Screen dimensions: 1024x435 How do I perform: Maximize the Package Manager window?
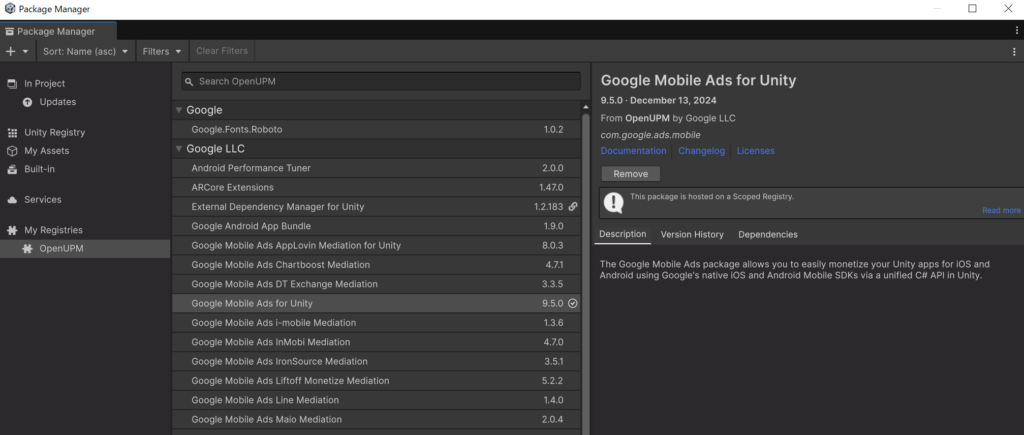[972, 8]
